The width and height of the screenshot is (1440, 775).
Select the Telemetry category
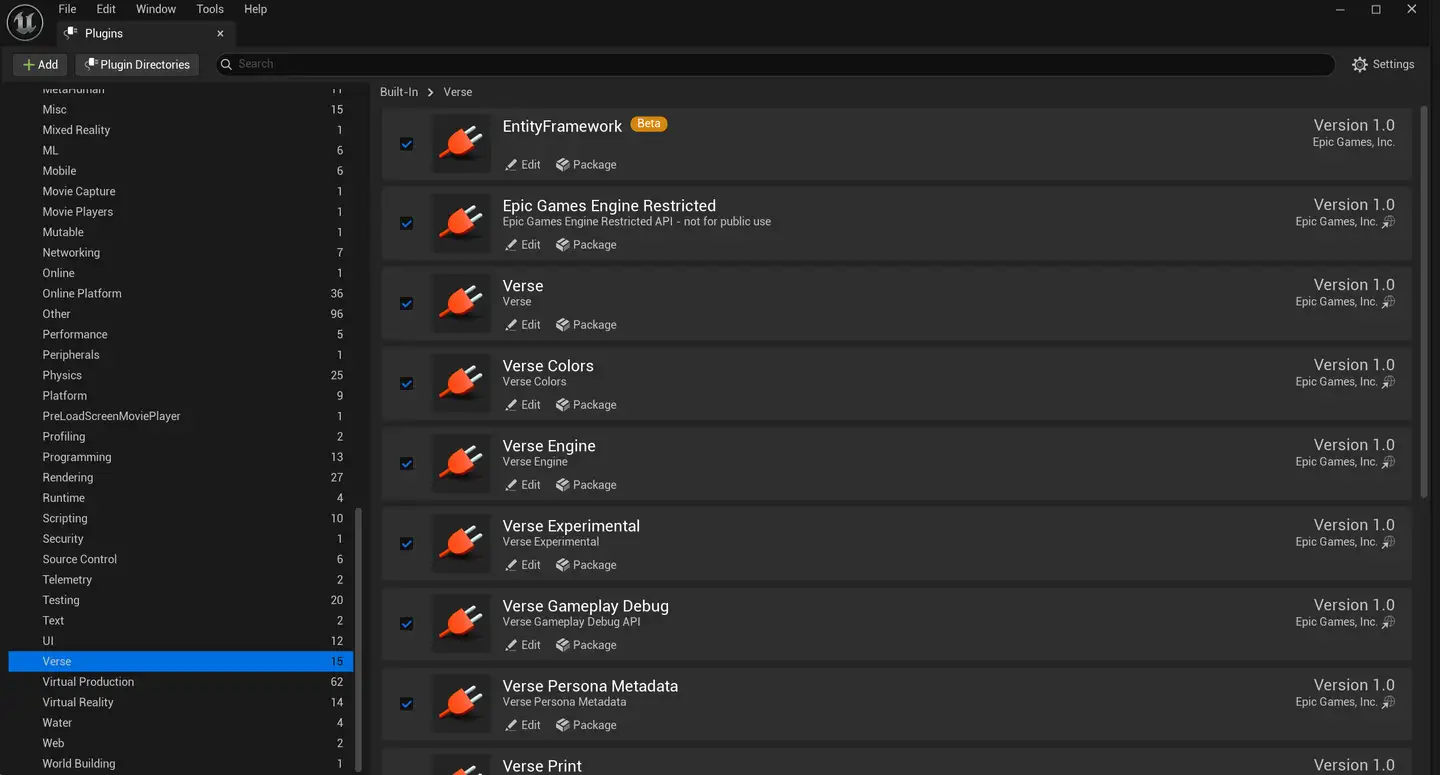(x=181, y=580)
